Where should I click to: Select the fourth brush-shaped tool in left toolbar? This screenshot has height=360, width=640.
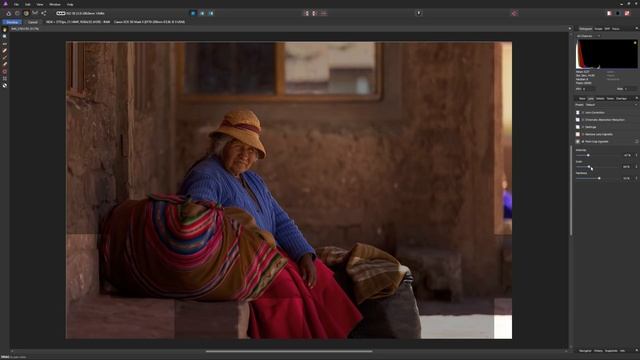pos(5,51)
